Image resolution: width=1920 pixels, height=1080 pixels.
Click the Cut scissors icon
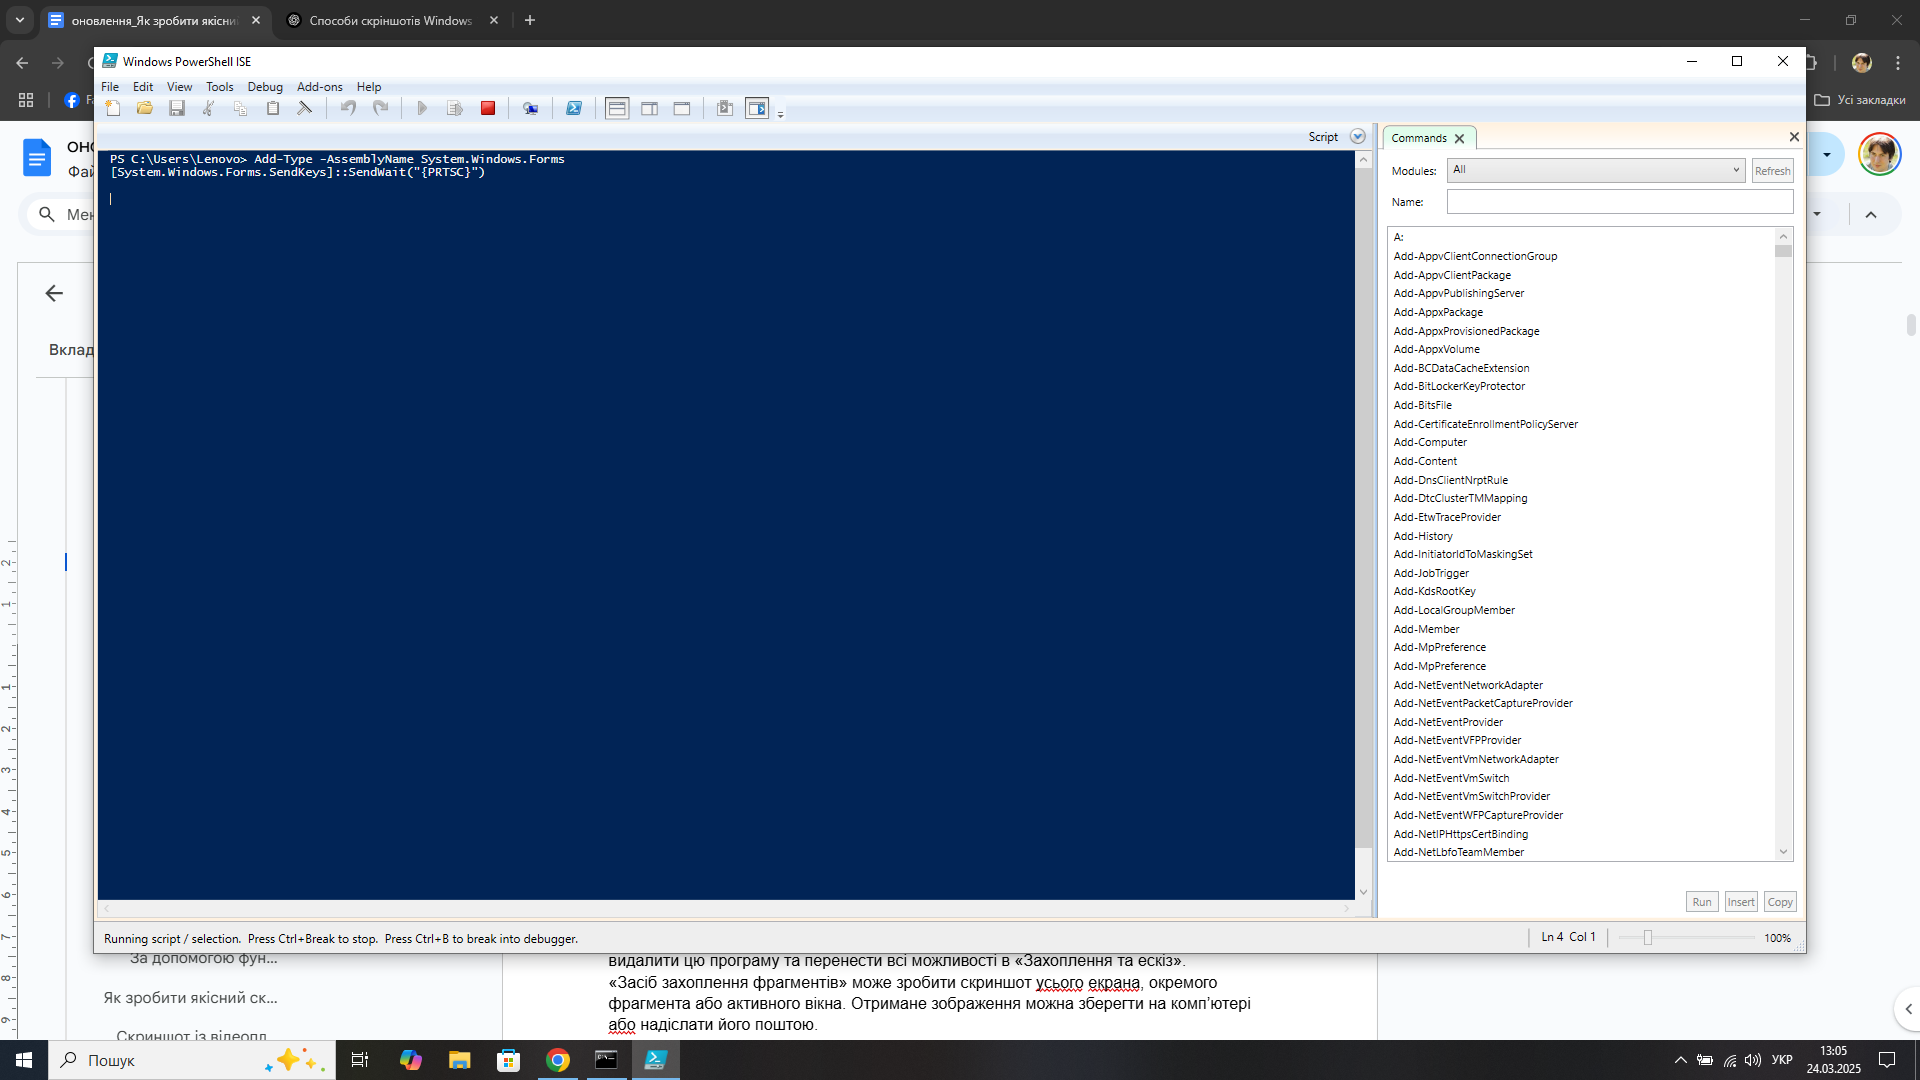point(209,108)
